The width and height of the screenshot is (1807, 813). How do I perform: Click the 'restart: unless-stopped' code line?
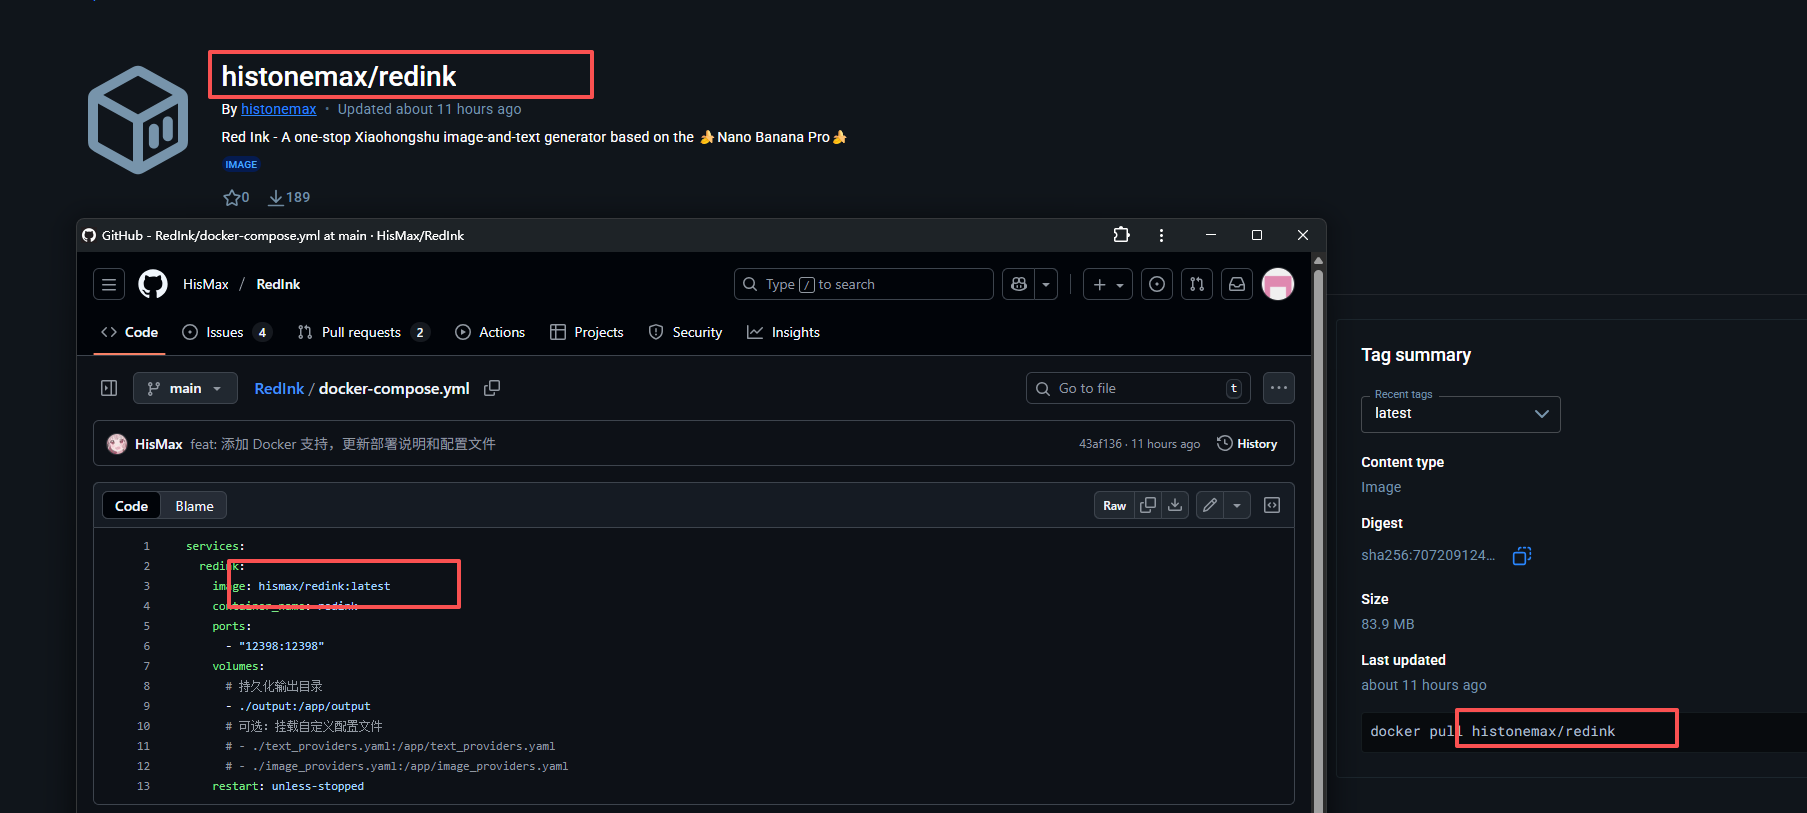288,786
